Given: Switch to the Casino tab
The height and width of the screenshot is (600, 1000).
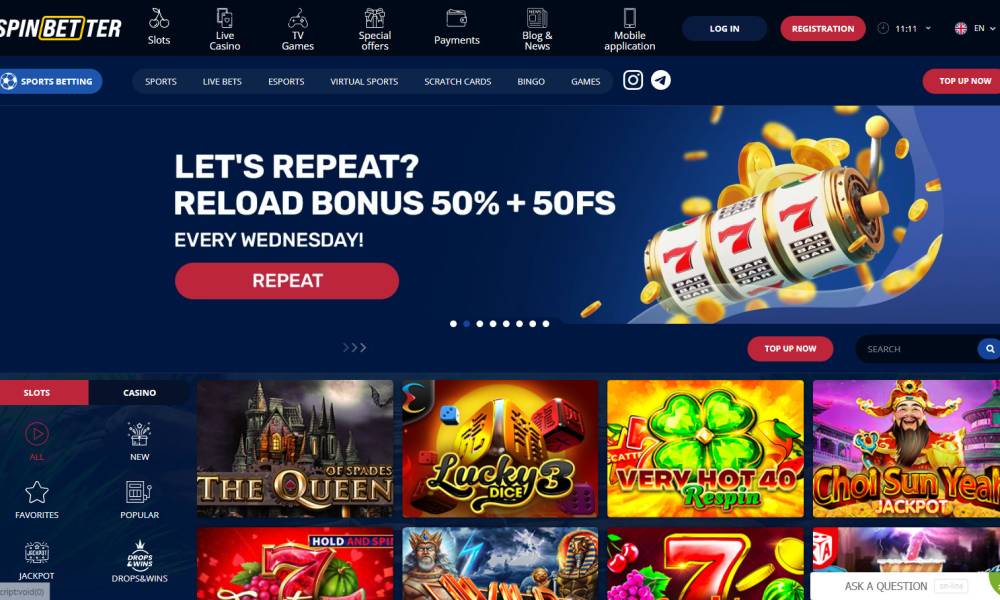Looking at the screenshot, I should tap(139, 393).
